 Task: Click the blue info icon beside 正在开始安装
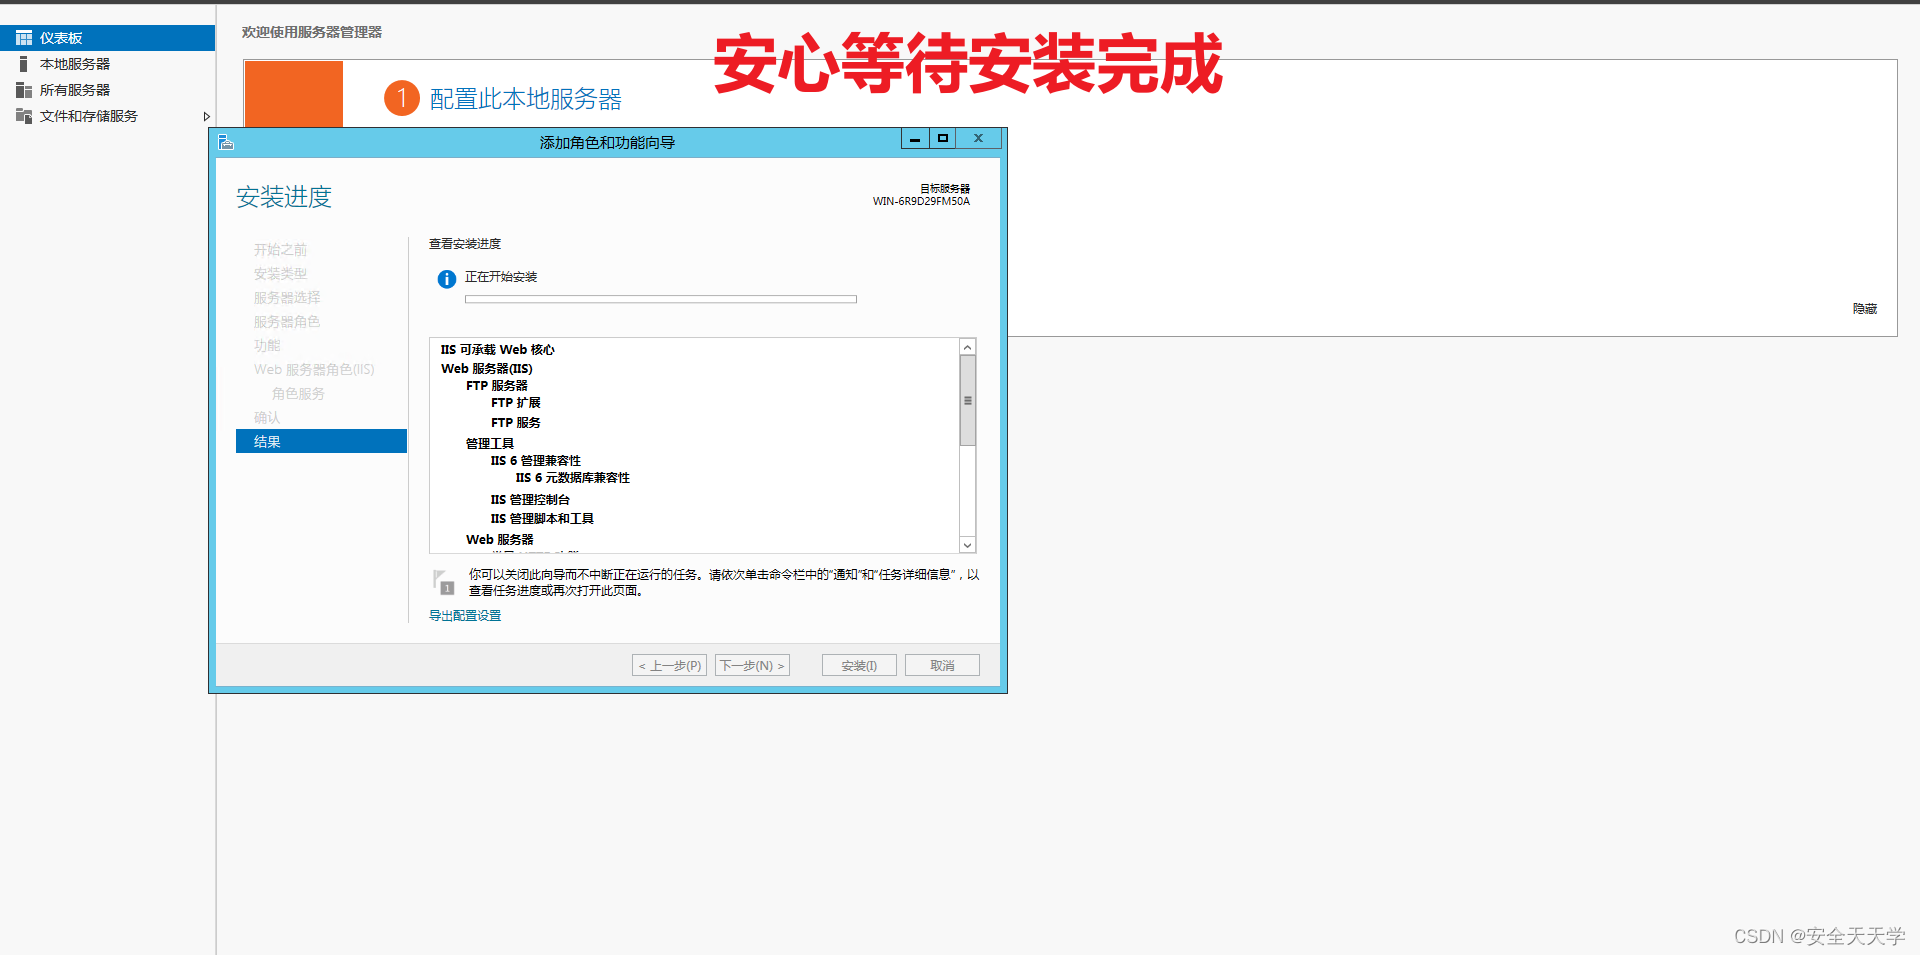(x=447, y=279)
